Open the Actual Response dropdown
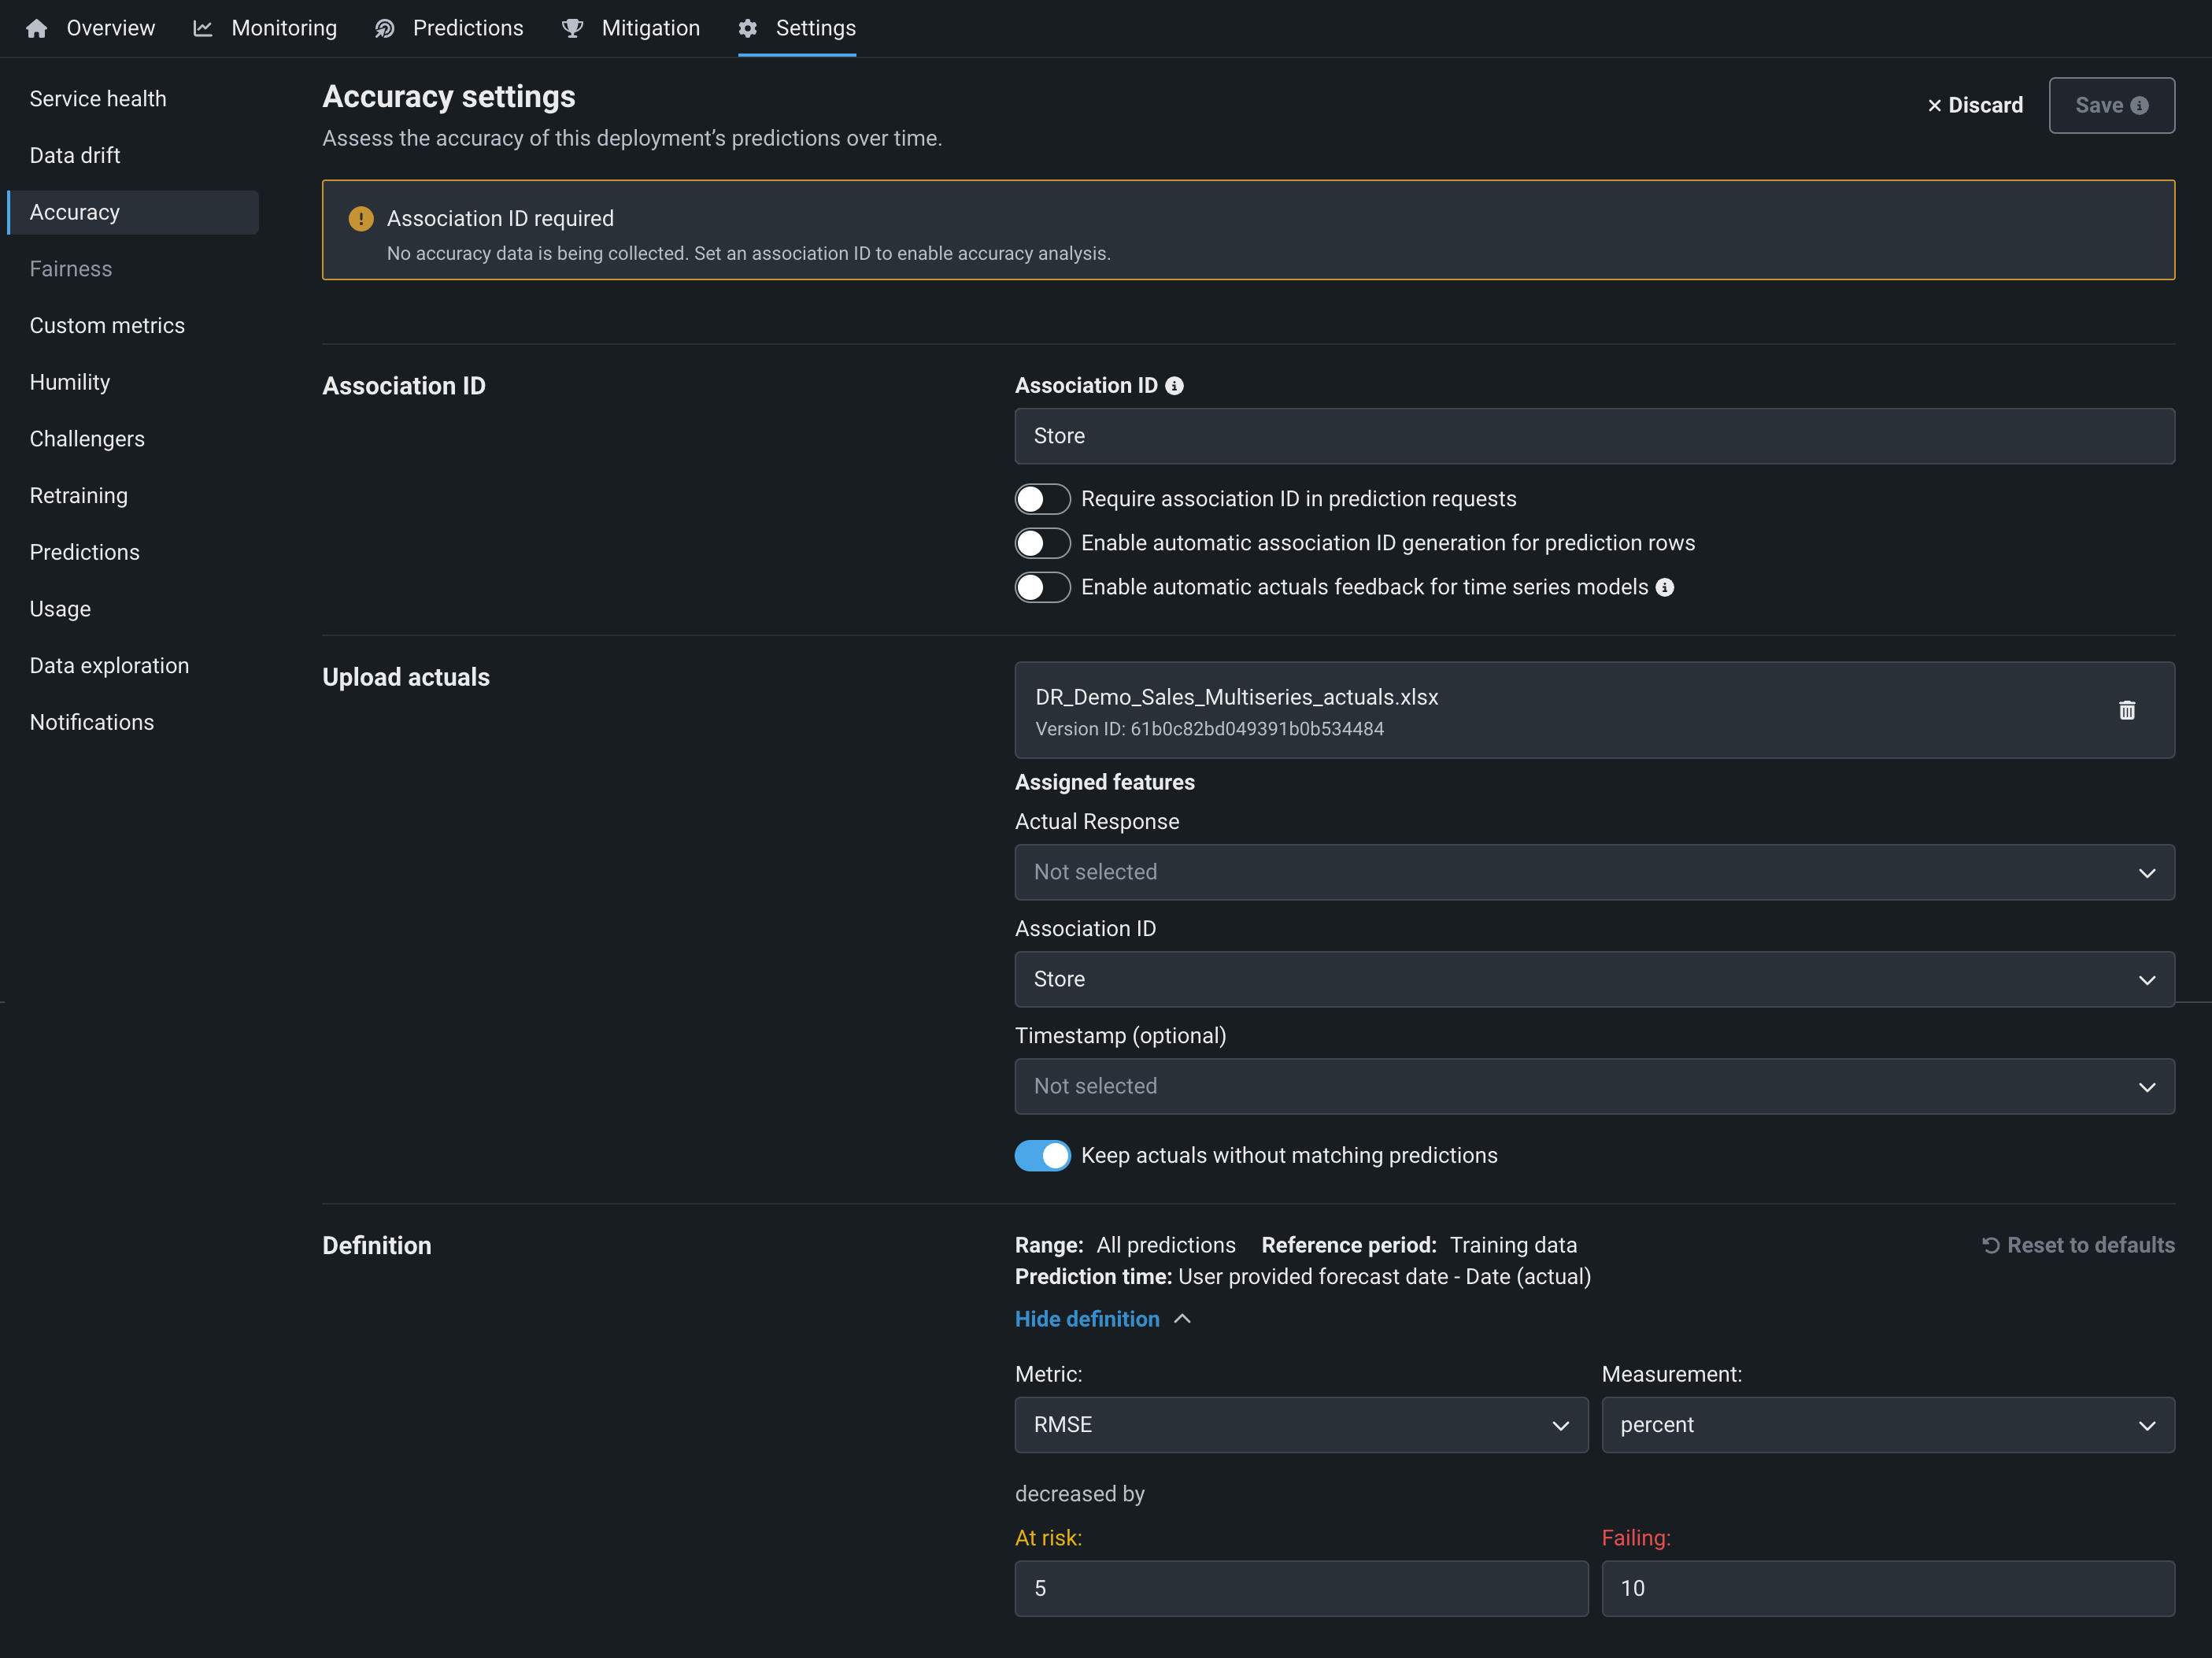2212x1658 pixels. [x=1594, y=872]
